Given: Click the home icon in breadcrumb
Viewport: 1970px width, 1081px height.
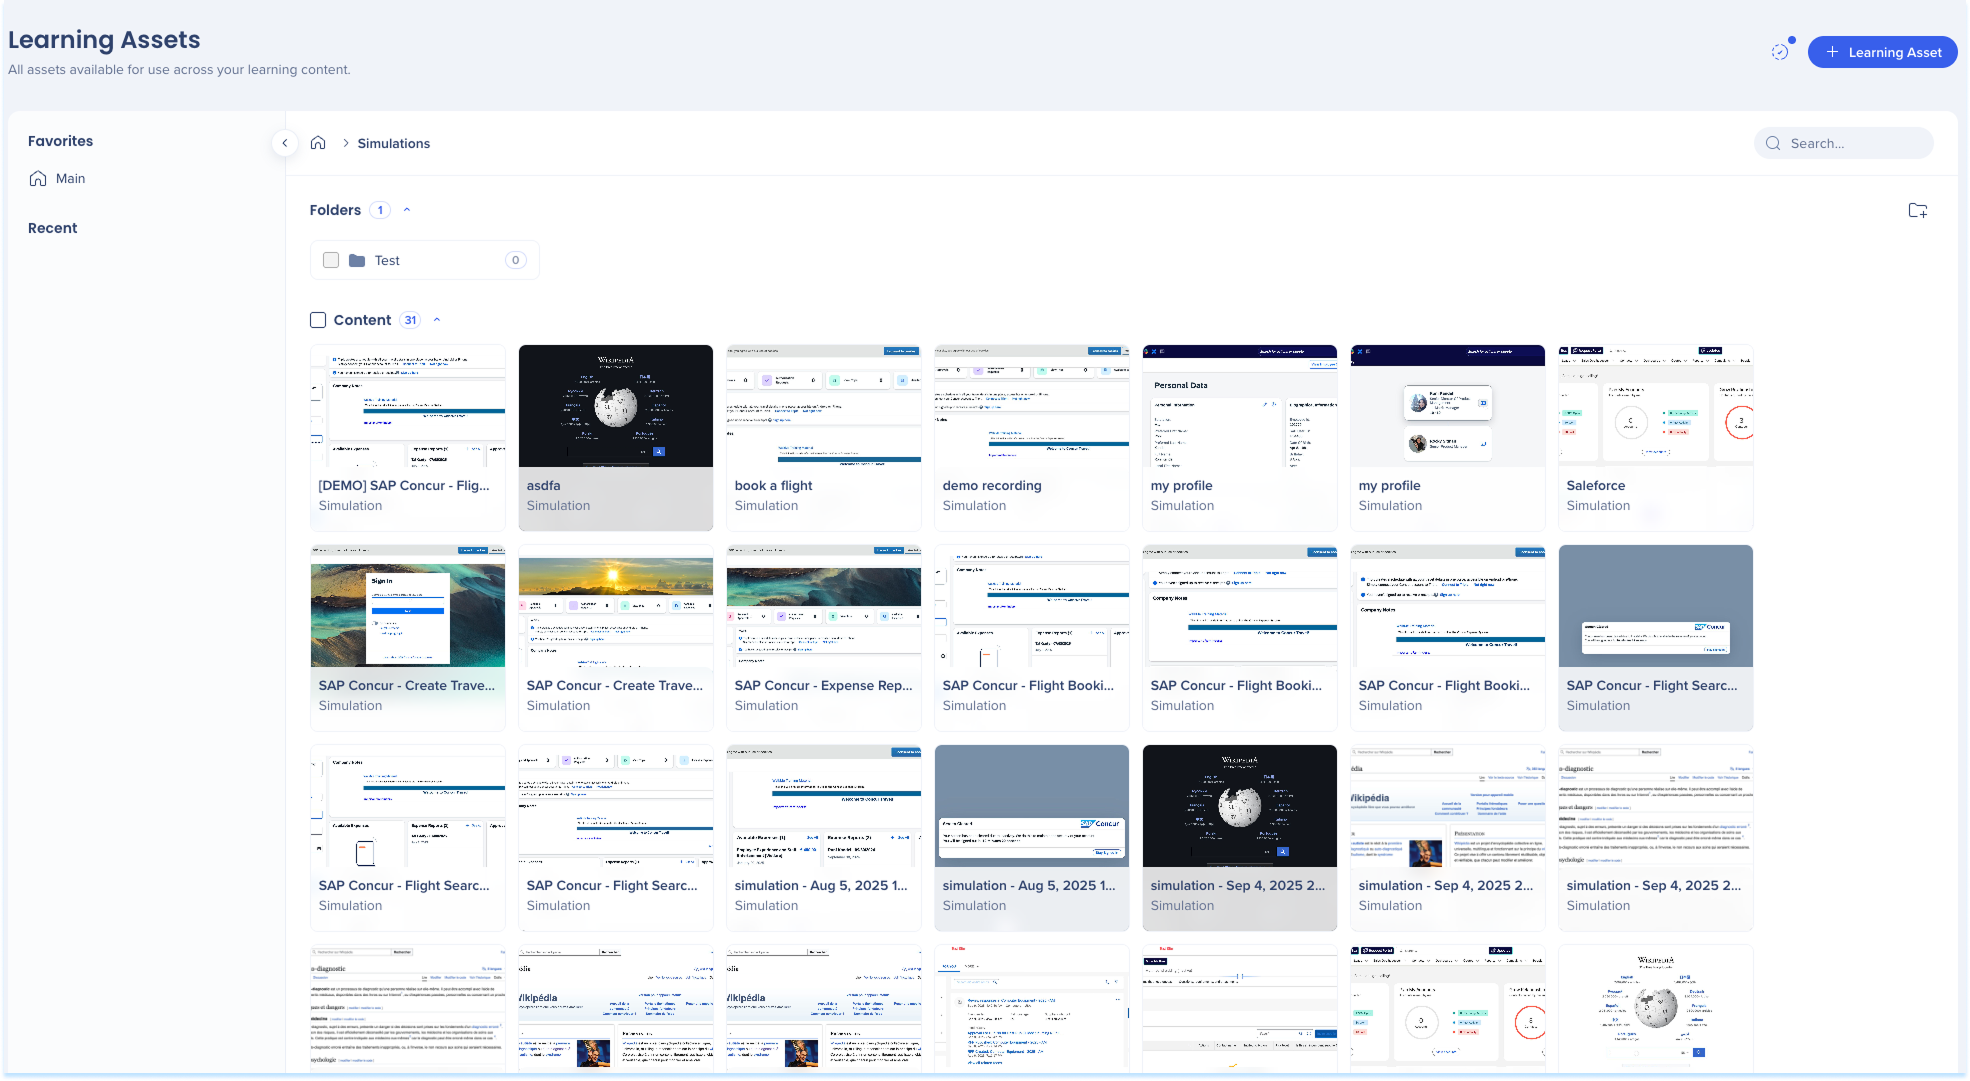Looking at the screenshot, I should point(318,143).
